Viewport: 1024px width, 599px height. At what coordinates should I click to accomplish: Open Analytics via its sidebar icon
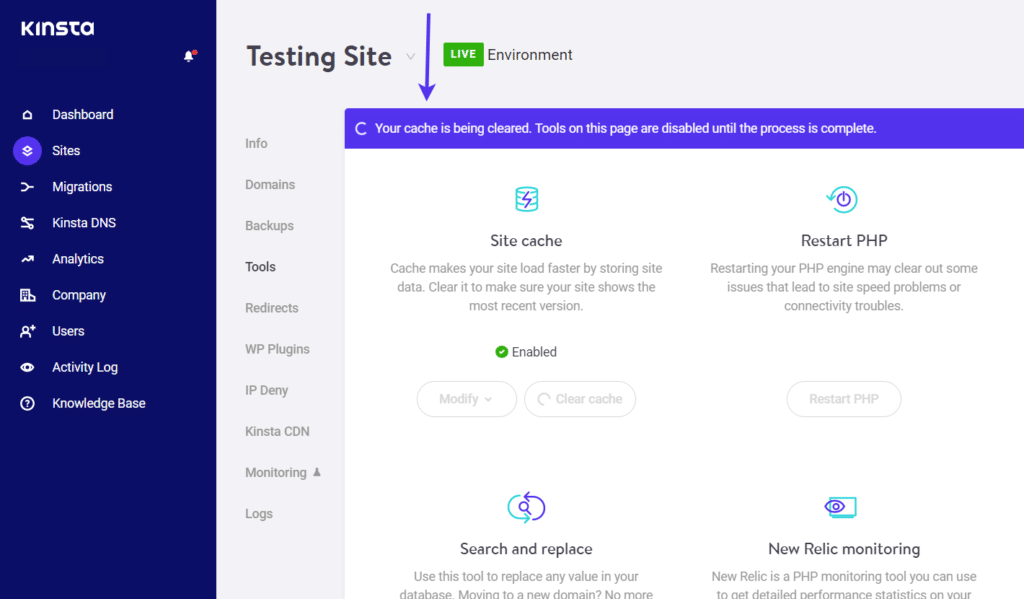click(x=25, y=258)
